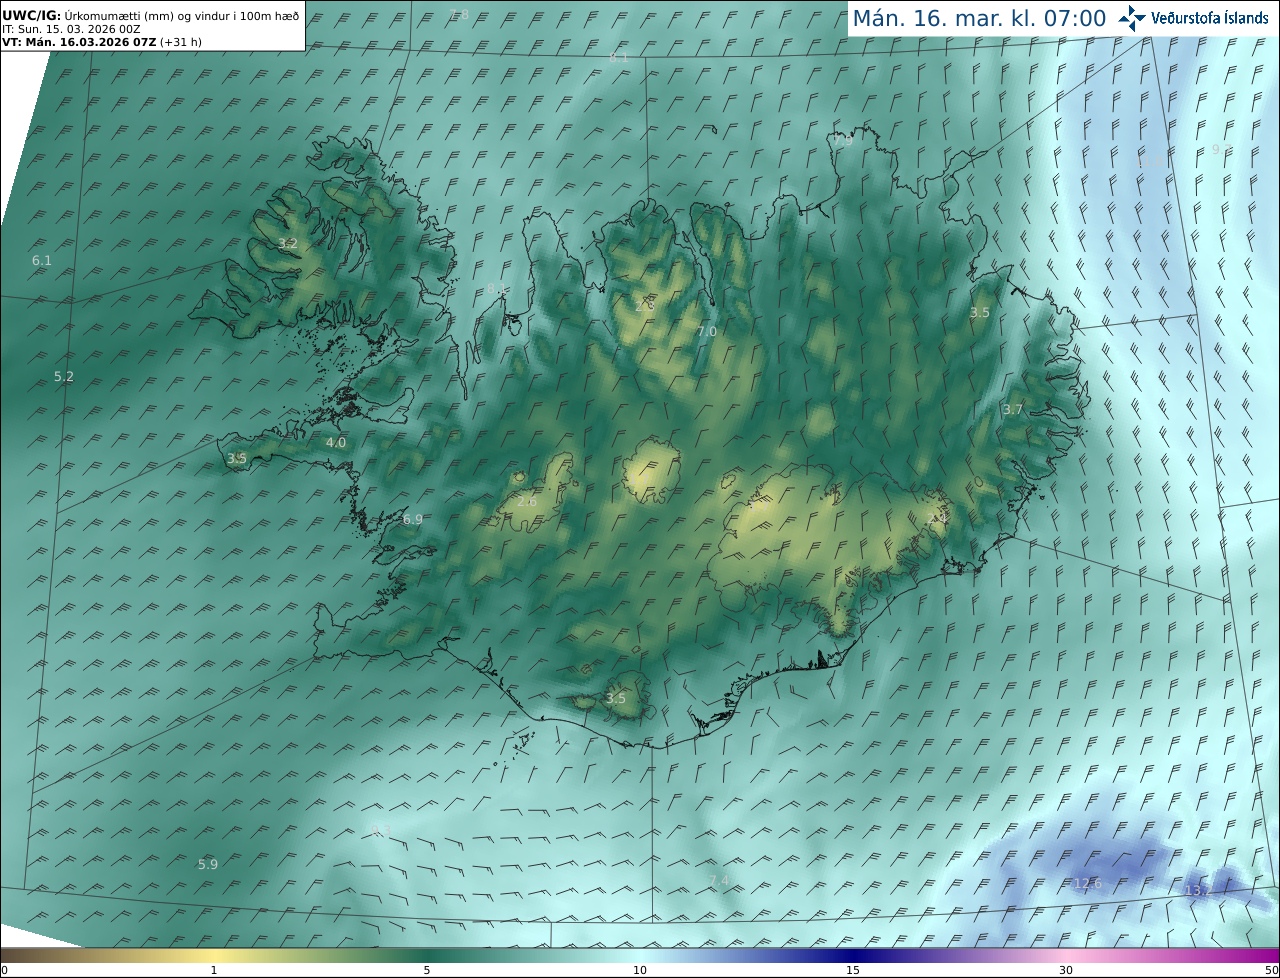1280x978 pixels.
Task: Click the 13.2 value in the blue area
Action: (1197, 890)
